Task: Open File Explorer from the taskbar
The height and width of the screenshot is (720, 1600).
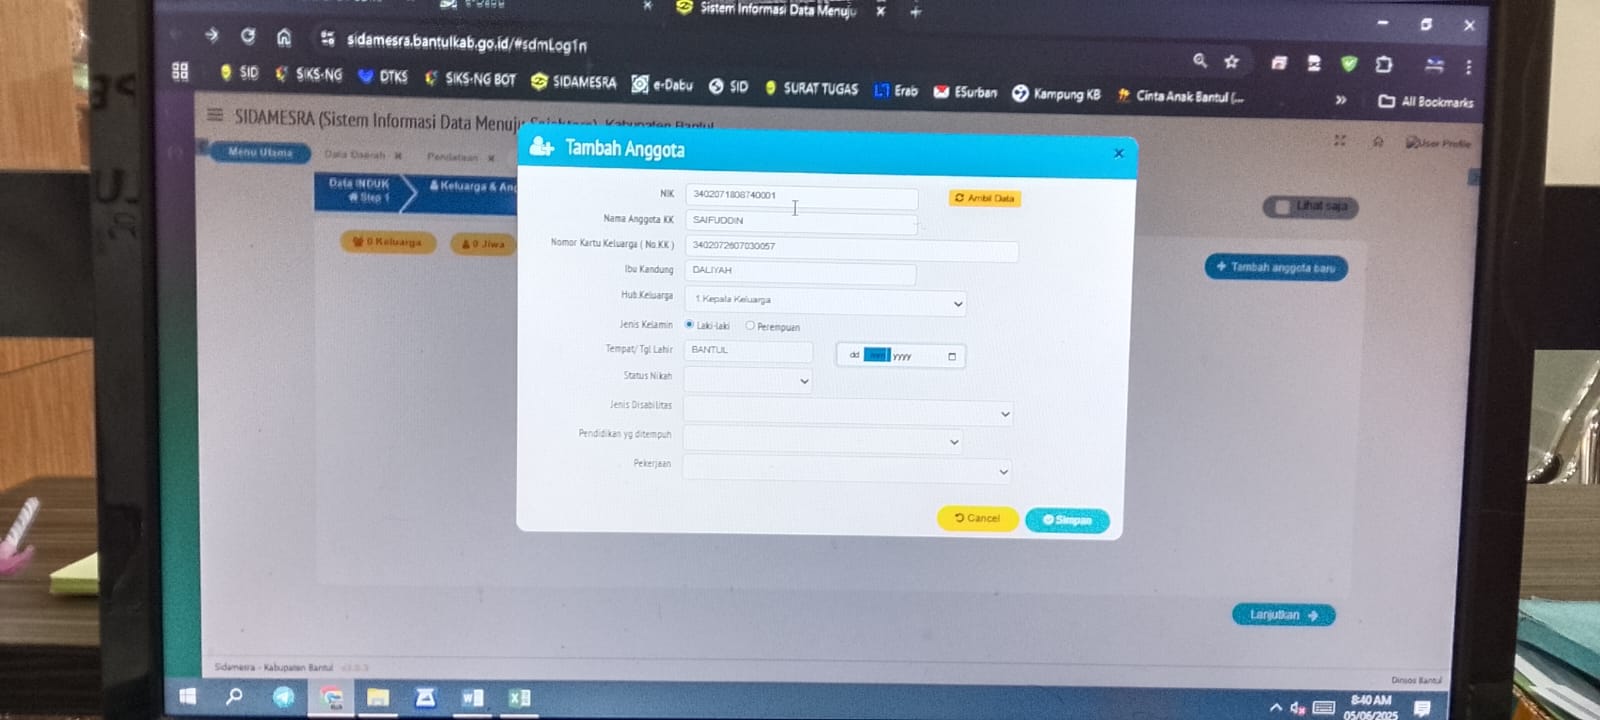Action: (x=378, y=697)
